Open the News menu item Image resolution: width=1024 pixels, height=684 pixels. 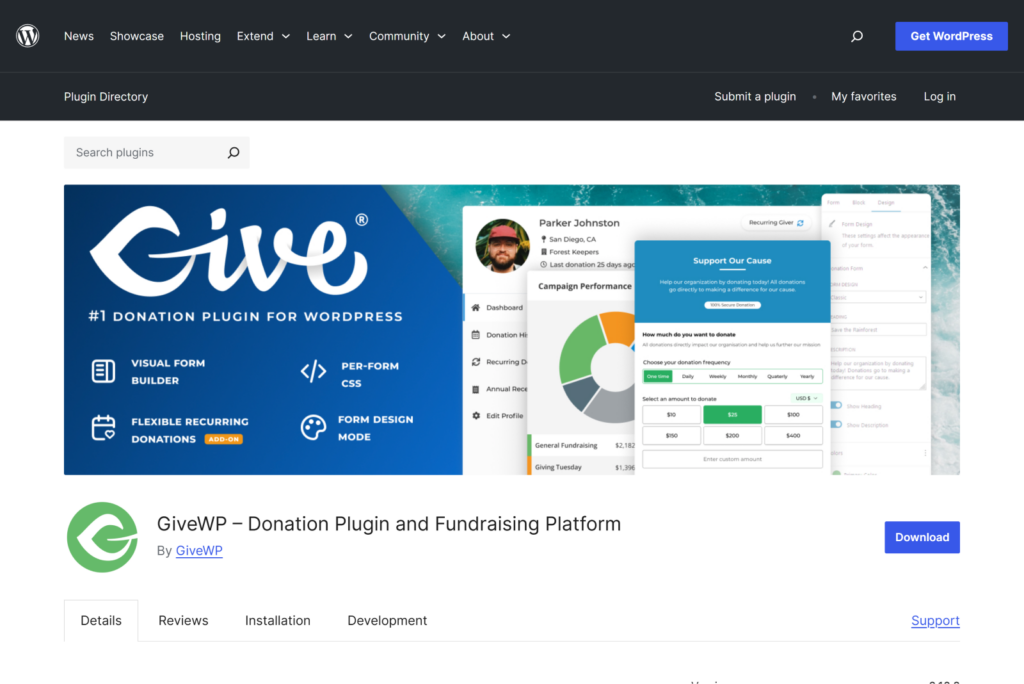coord(78,36)
